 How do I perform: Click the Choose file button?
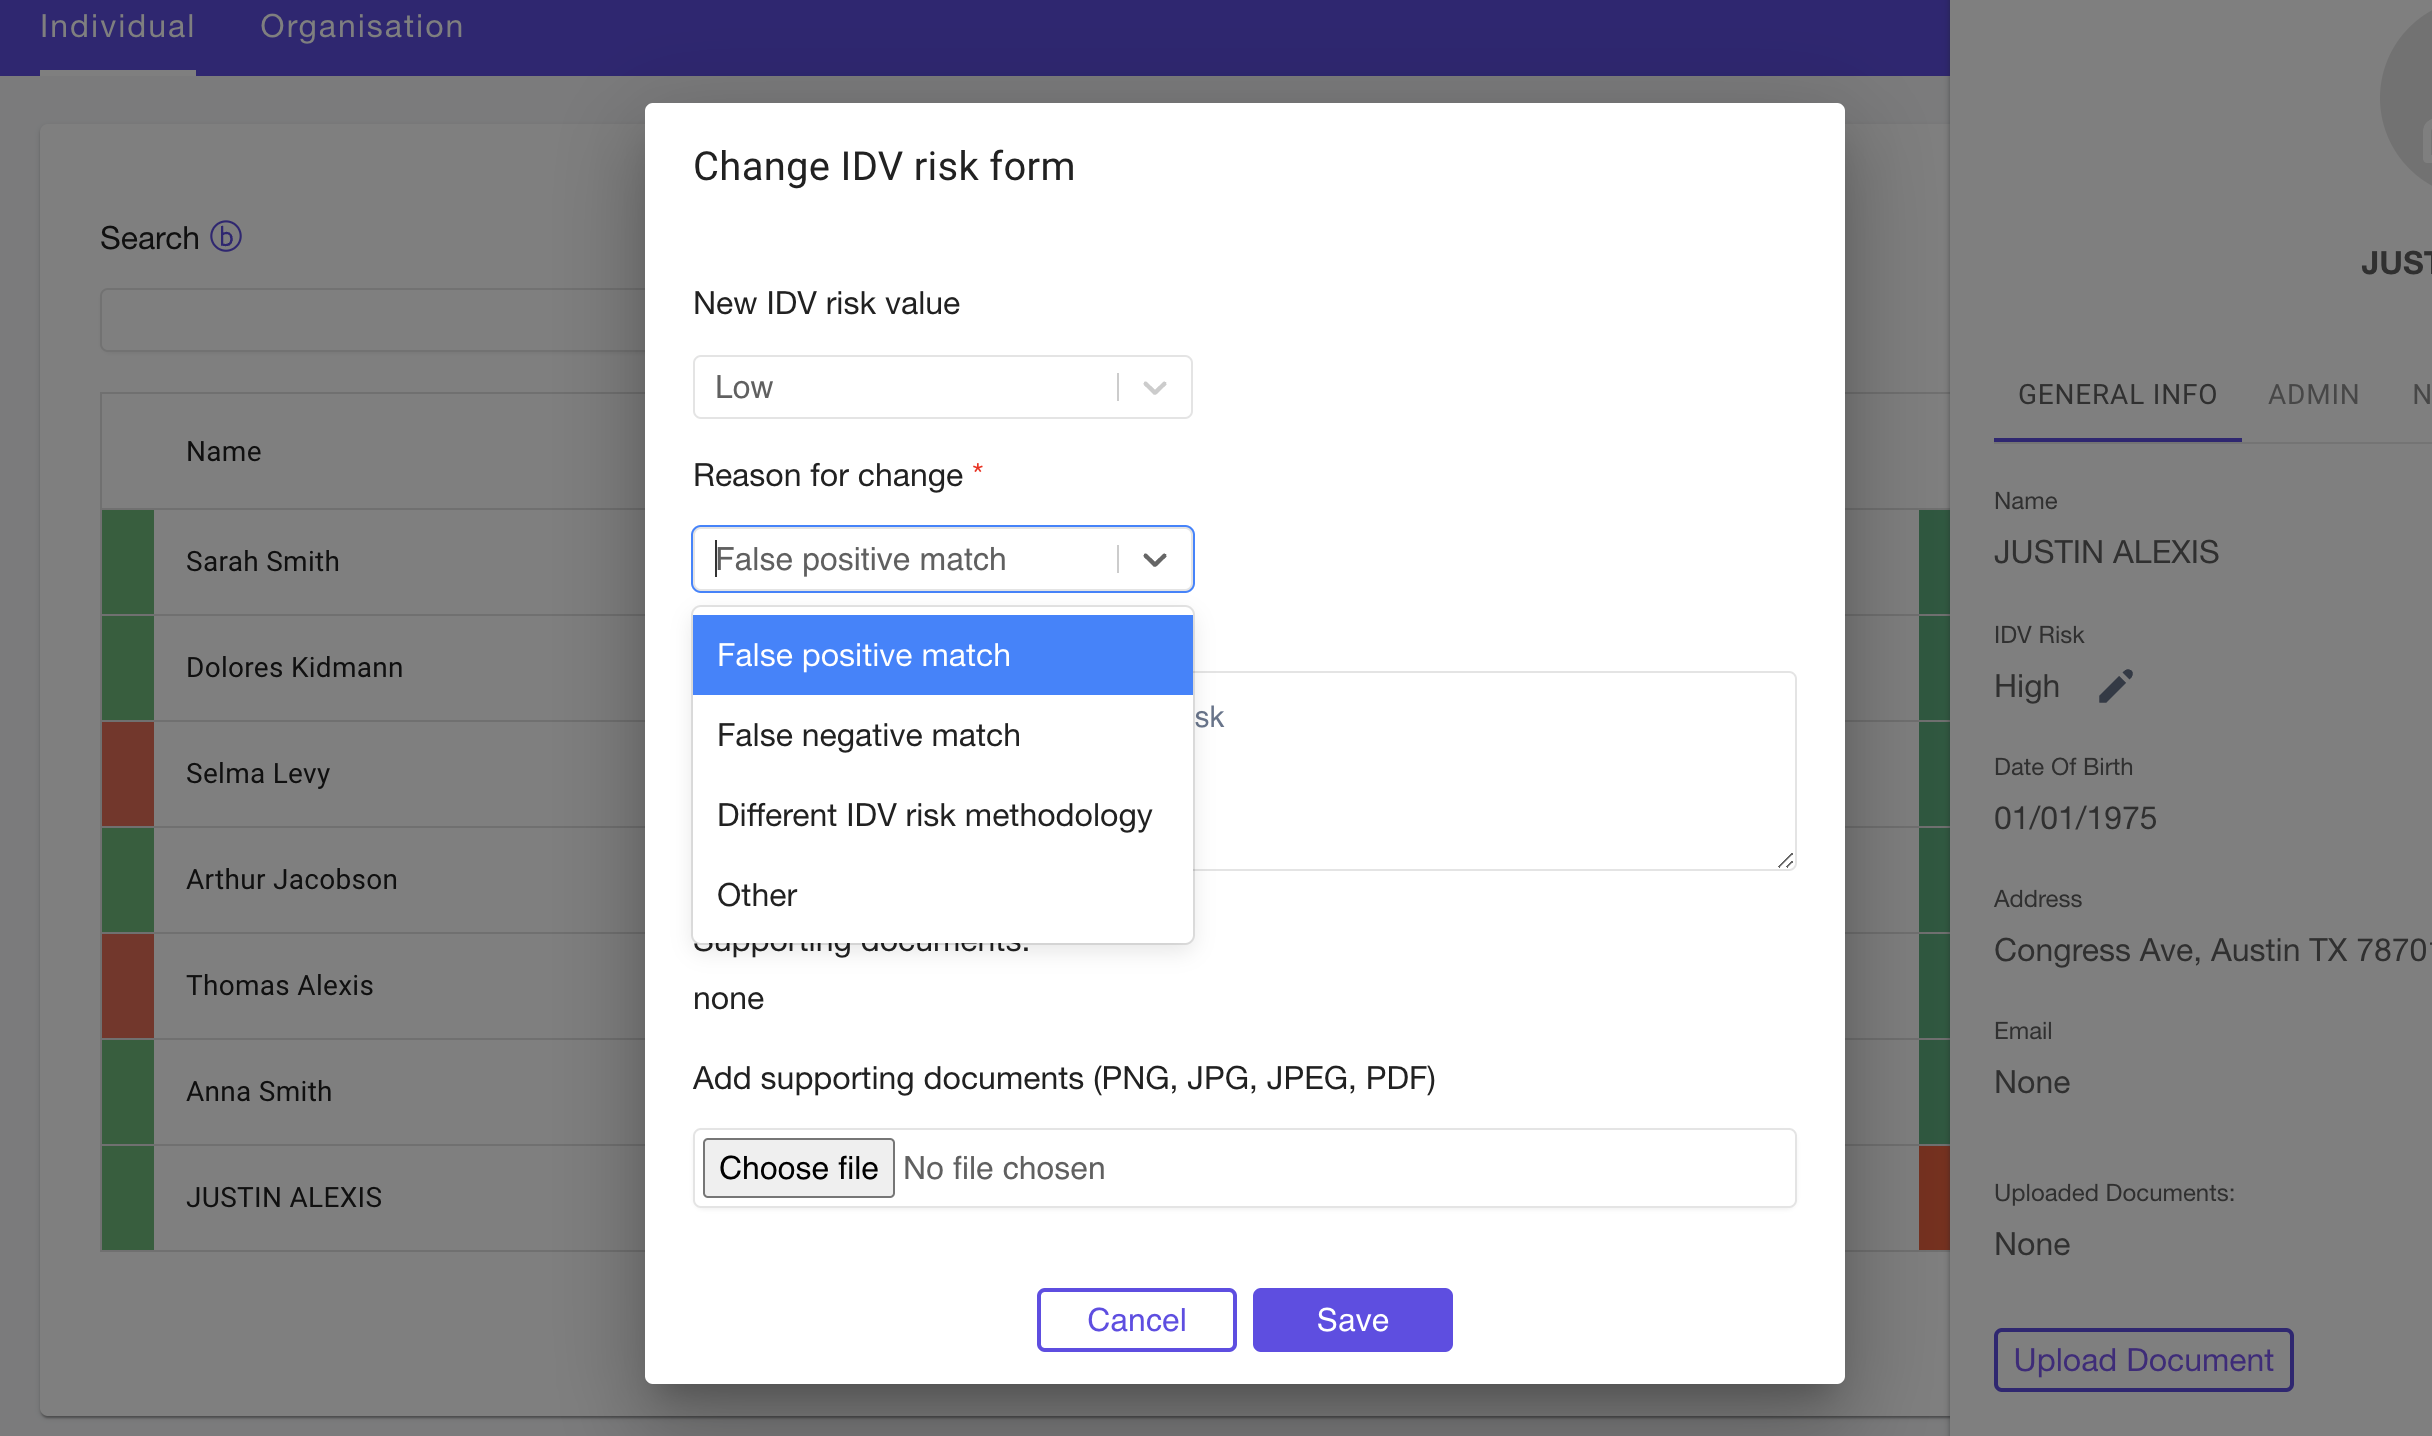798,1167
